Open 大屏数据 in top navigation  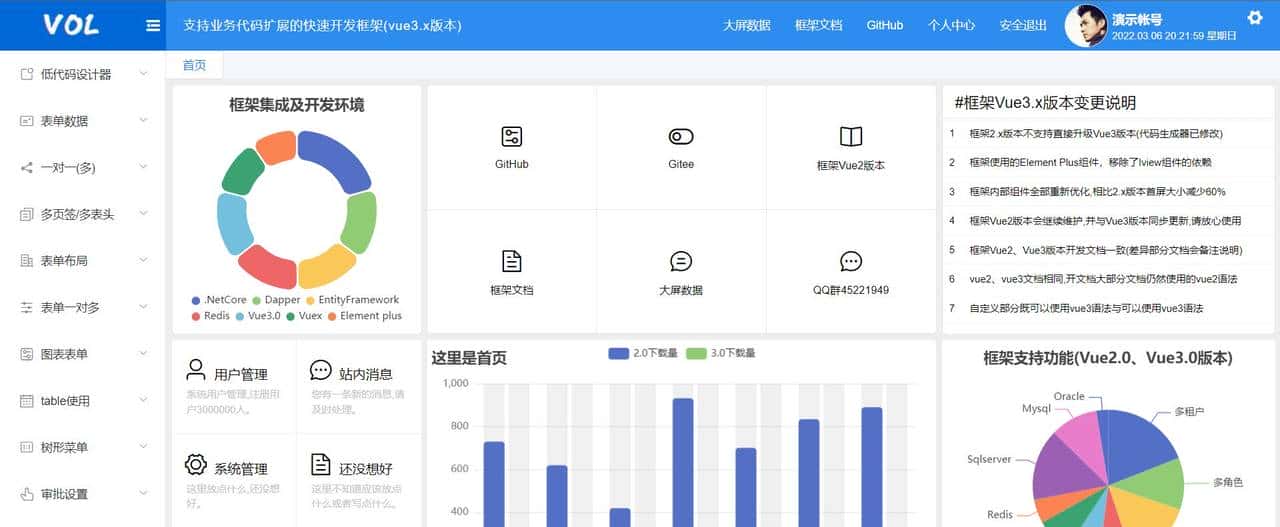747,26
